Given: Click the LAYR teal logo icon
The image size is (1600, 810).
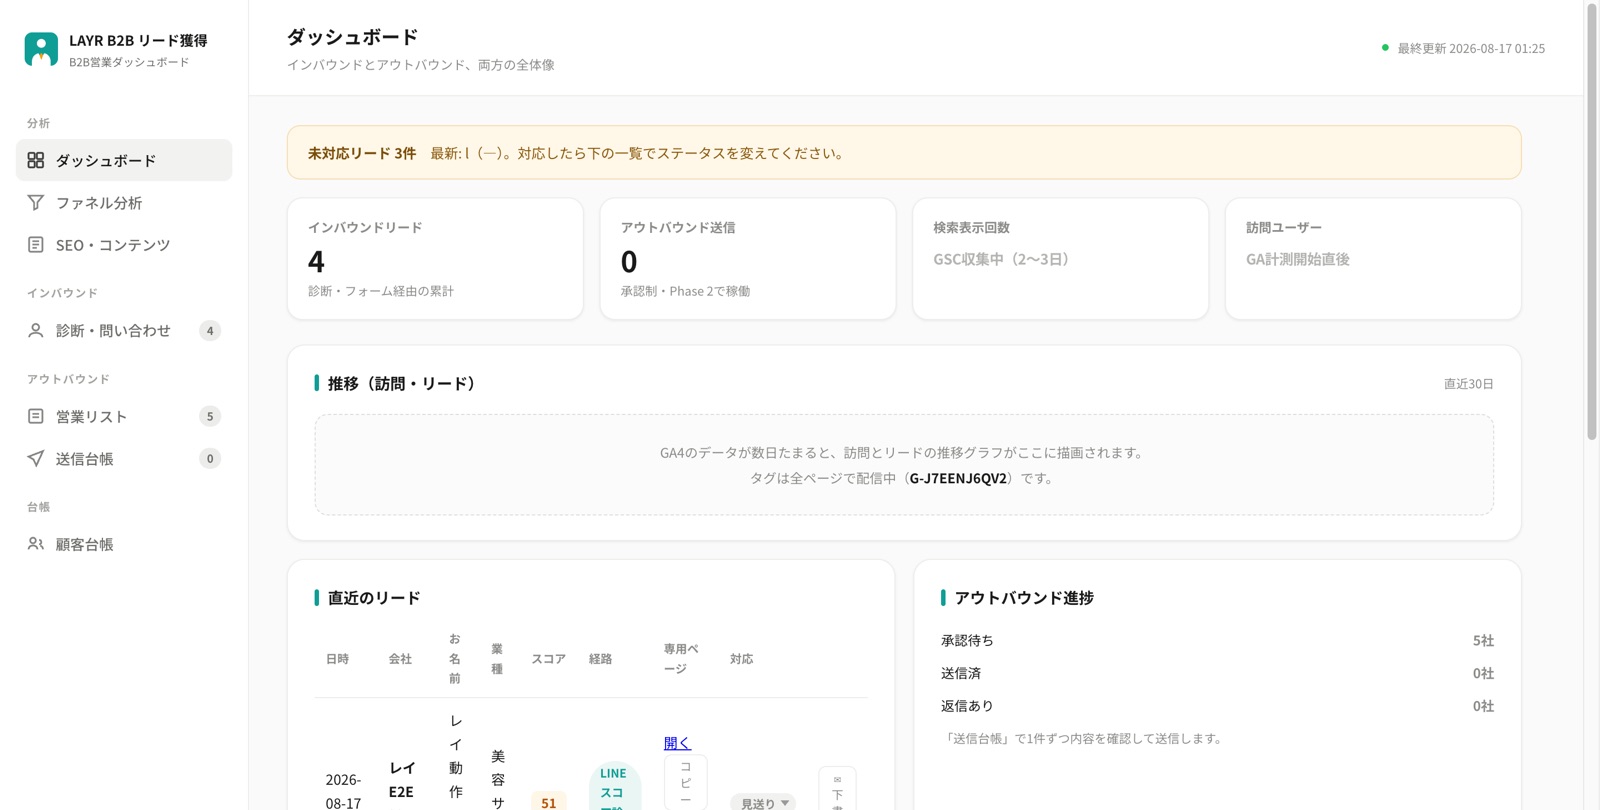Looking at the screenshot, I should point(41,49).
